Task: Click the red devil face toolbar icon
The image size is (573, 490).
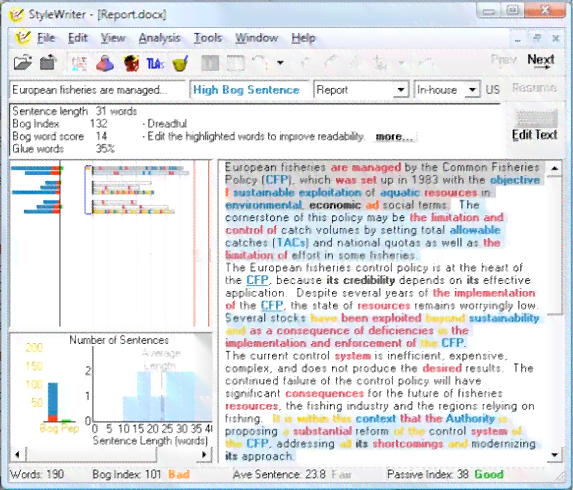Action: point(132,63)
